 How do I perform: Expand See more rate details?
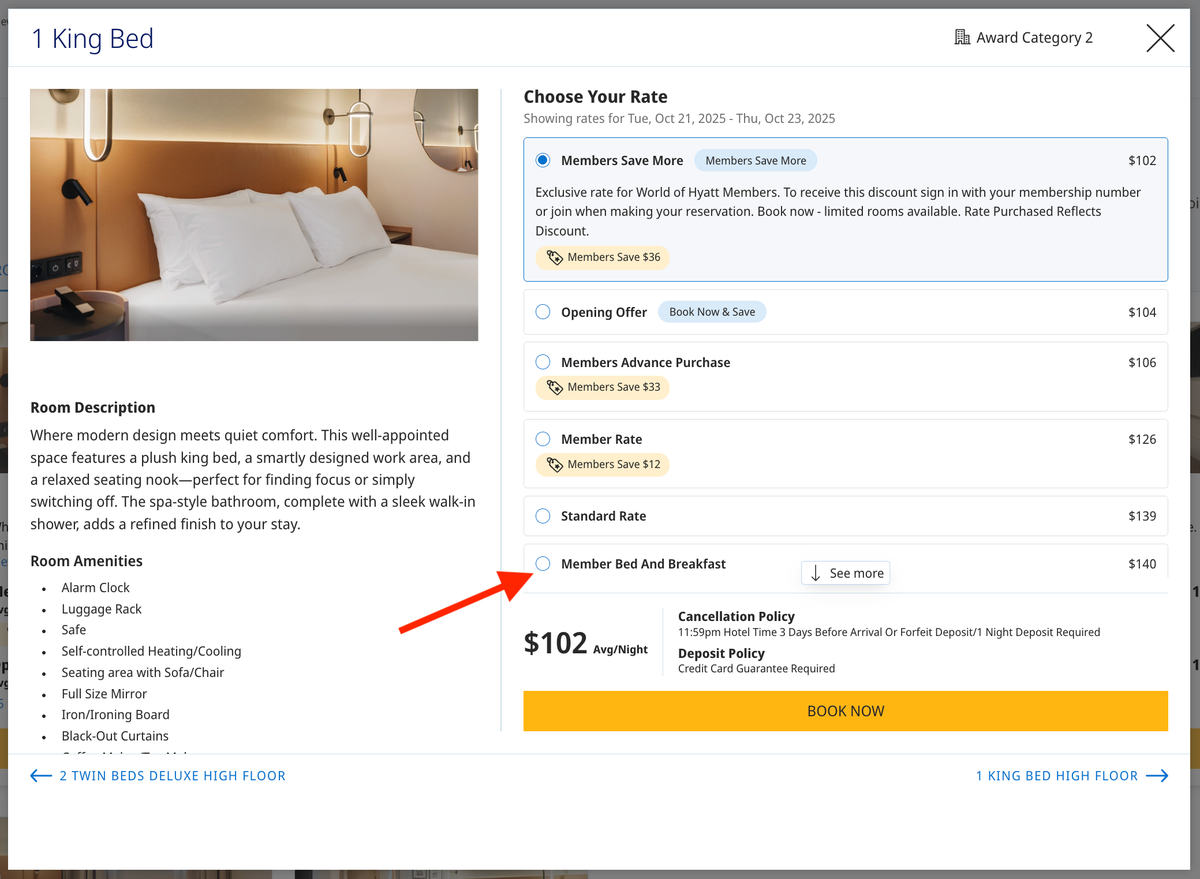pyautogui.click(x=845, y=573)
